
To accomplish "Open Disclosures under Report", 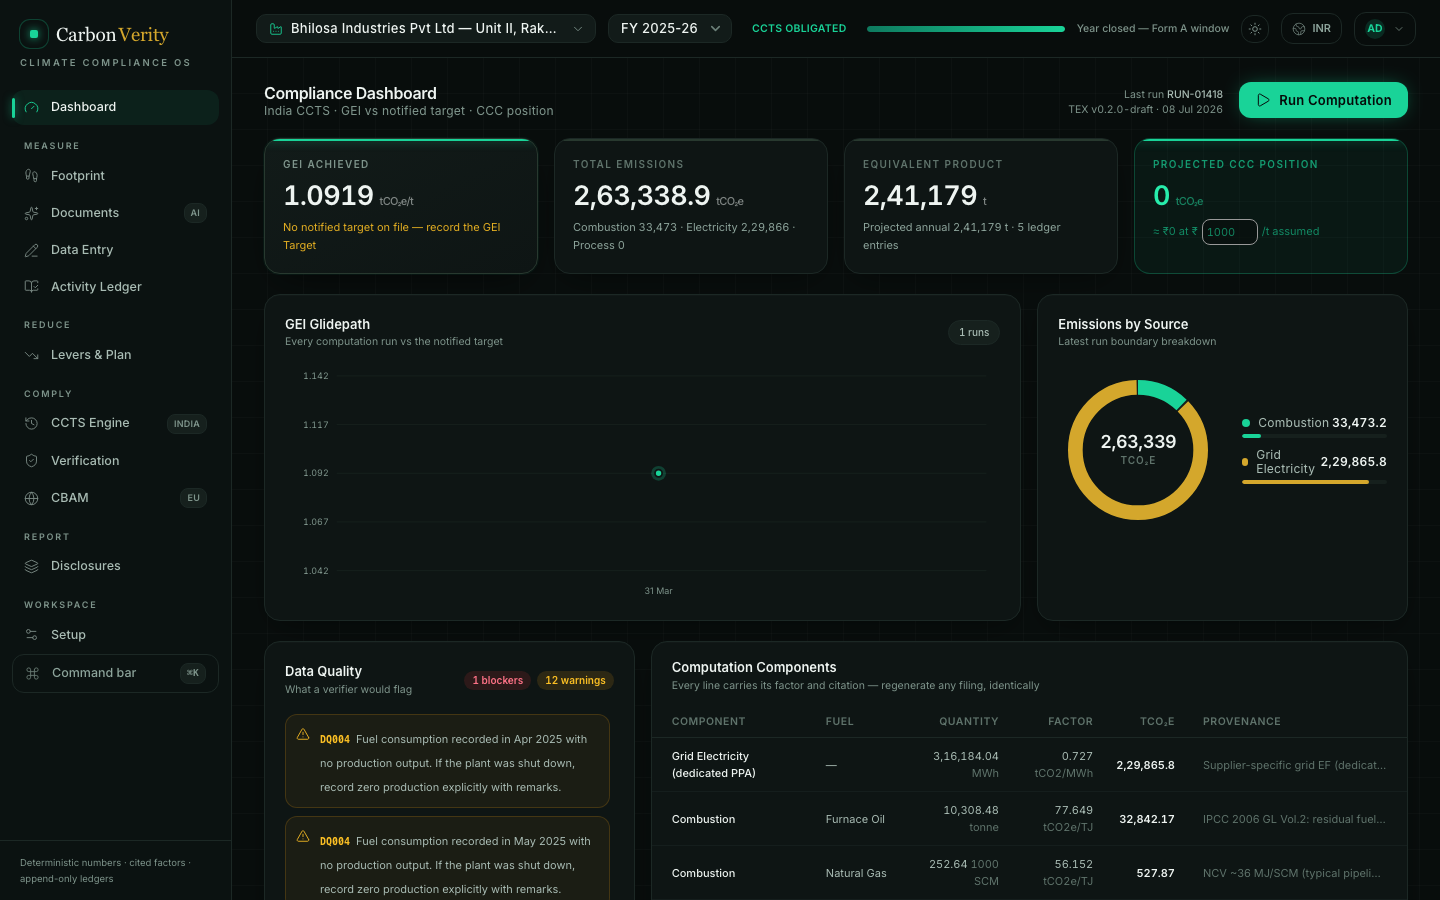I will point(115,566).
